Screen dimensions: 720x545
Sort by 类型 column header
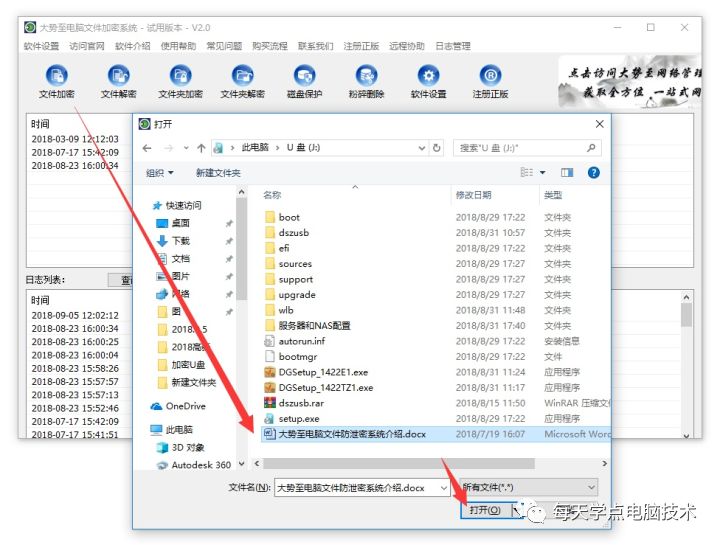click(553, 195)
